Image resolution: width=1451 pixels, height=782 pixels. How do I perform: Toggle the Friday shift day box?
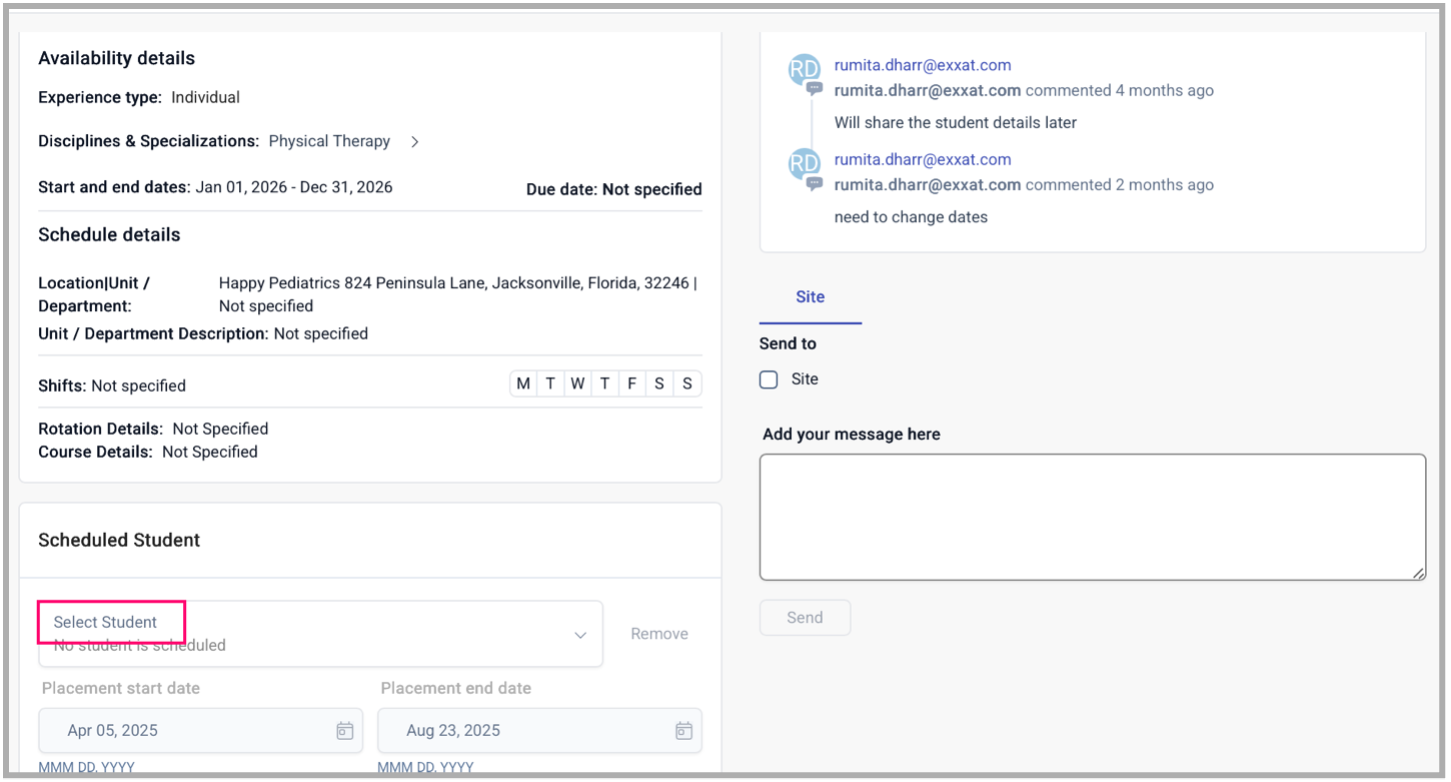point(632,384)
